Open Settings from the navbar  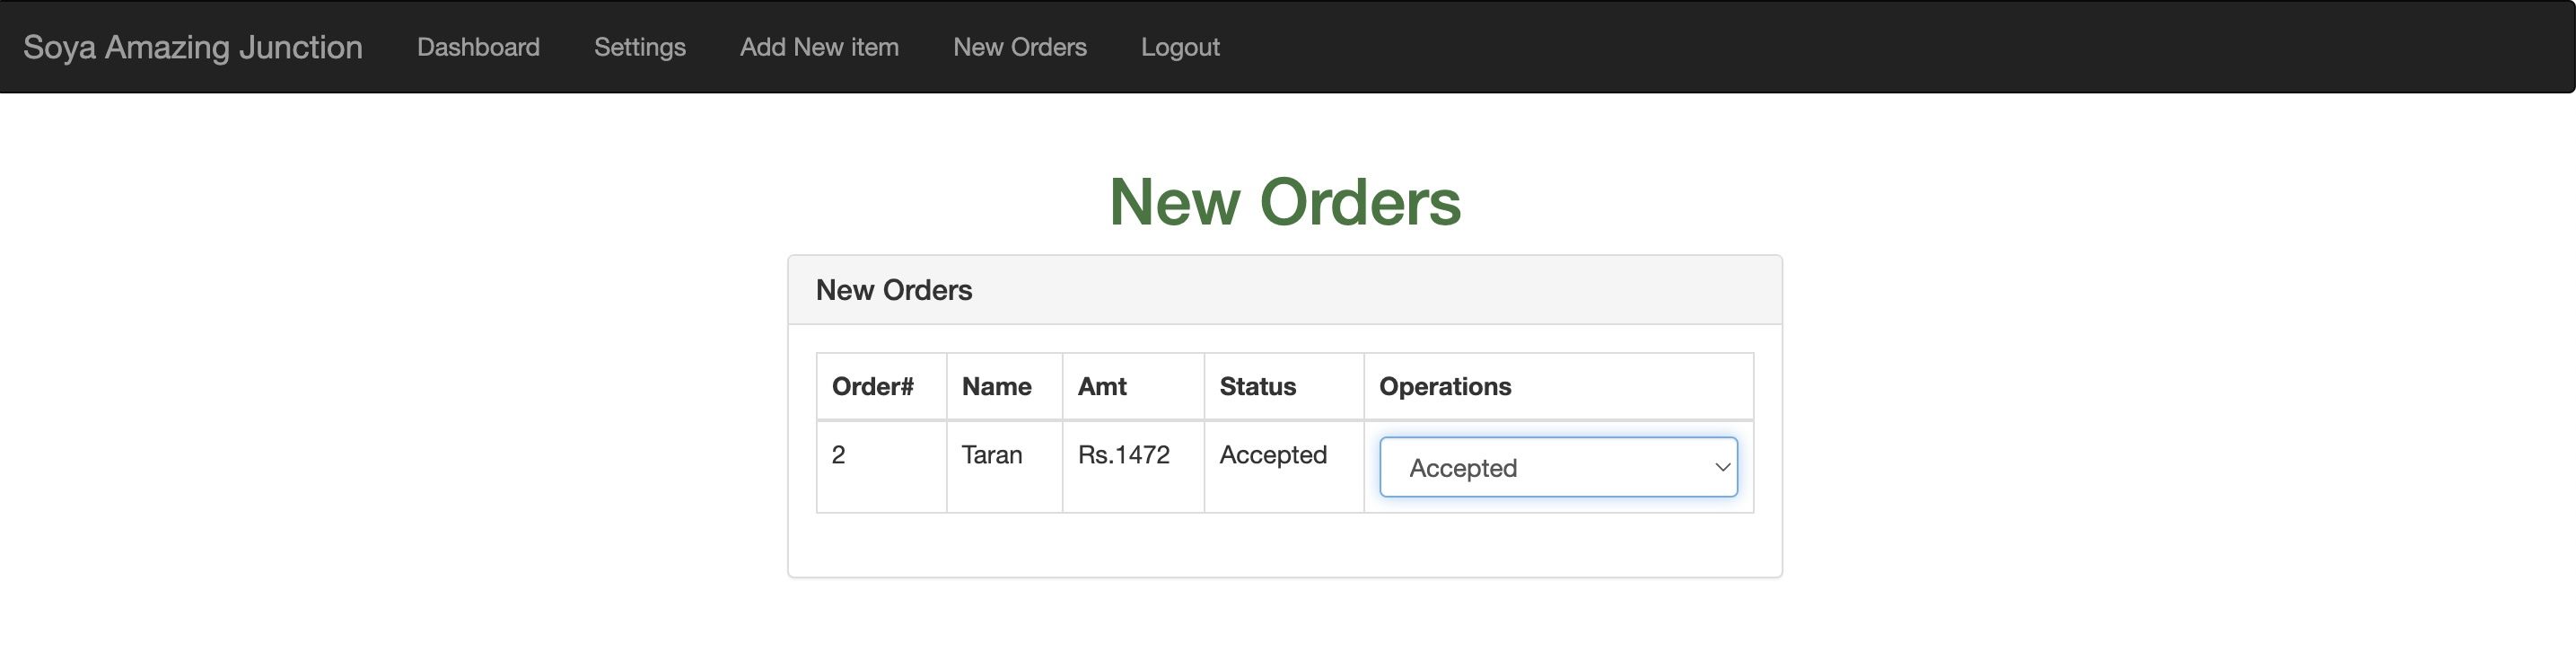click(639, 47)
